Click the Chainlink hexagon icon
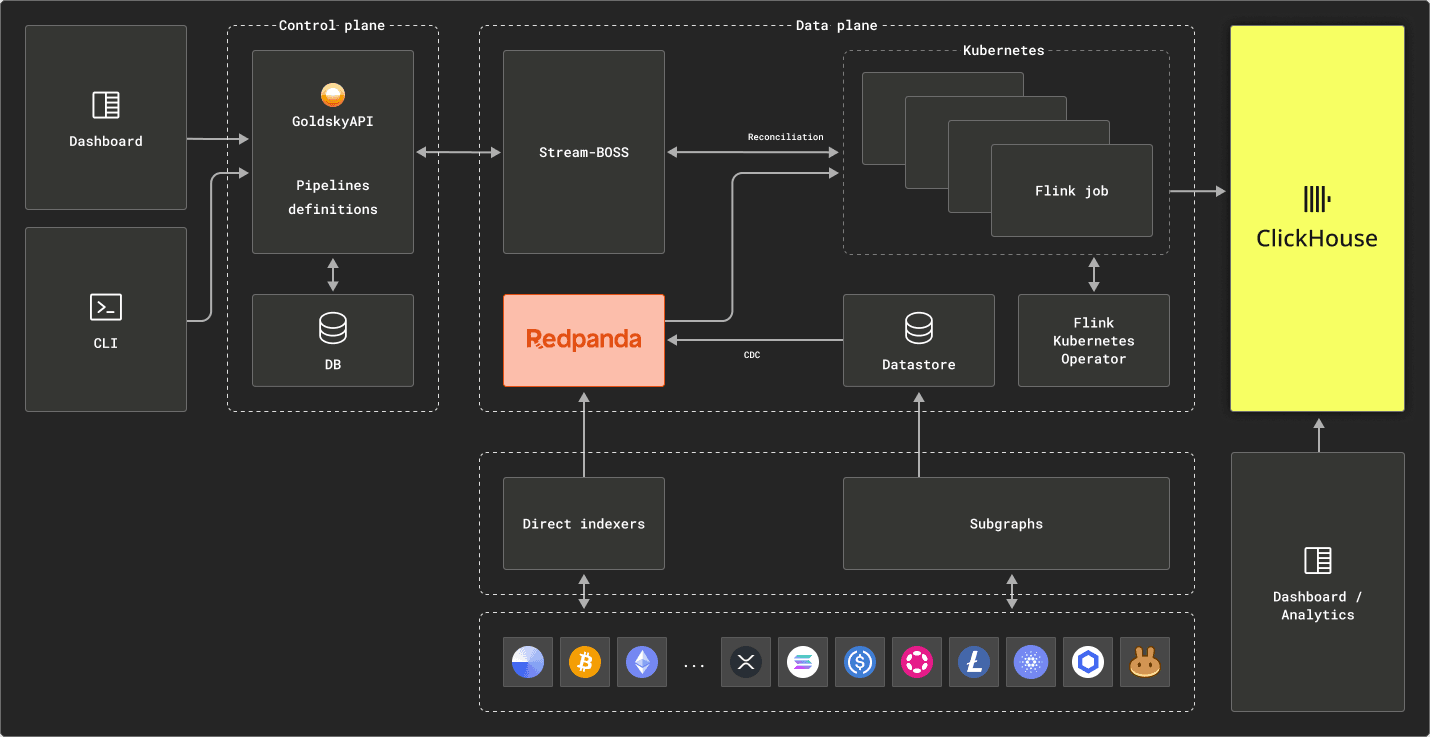Image resolution: width=1430 pixels, height=737 pixels. [x=1087, y=662]
